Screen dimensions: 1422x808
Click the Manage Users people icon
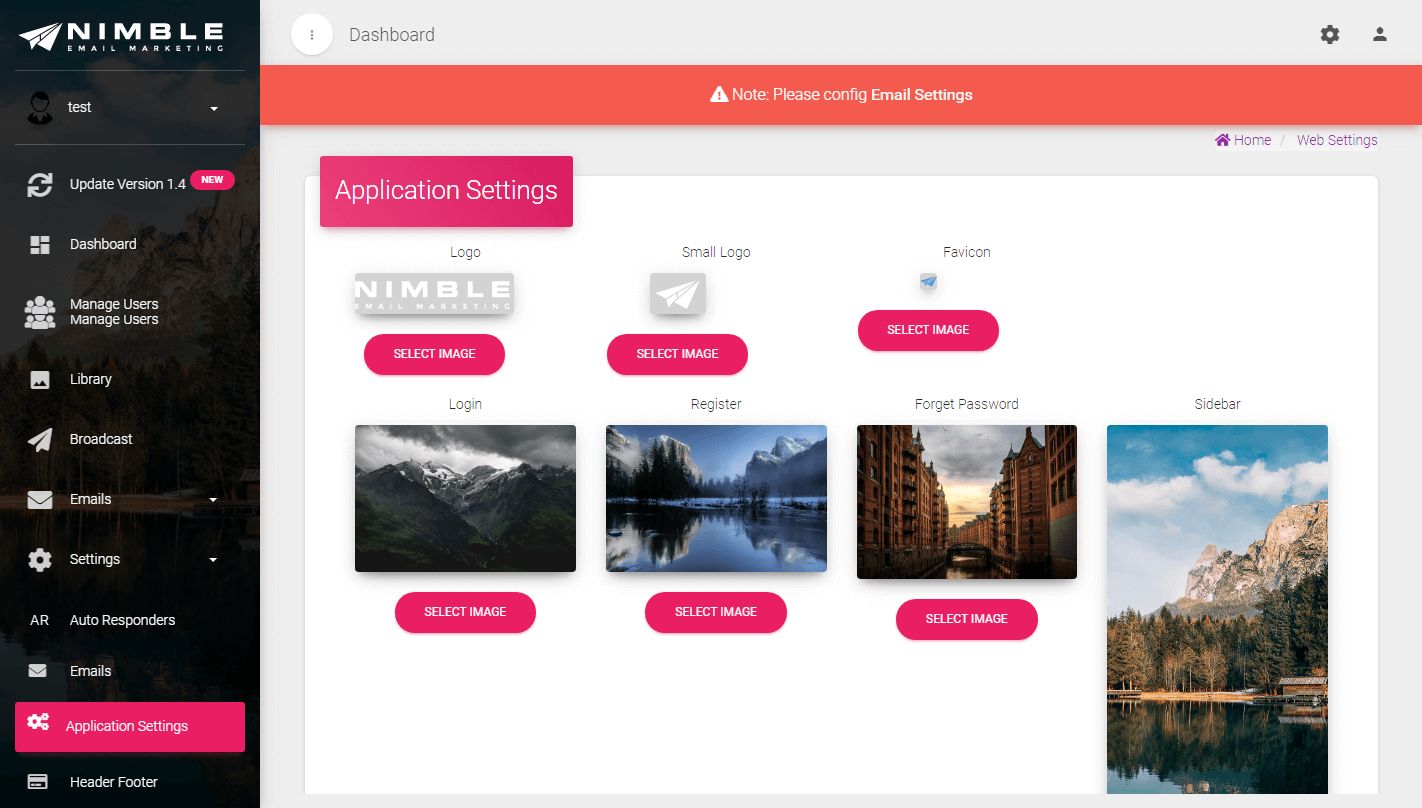pos(40,312)
